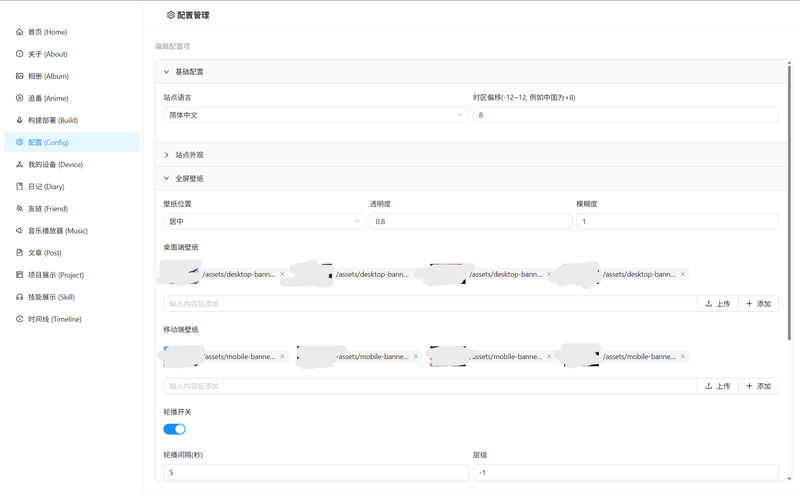Screen dimensions: 800x494
Task: Click the headphone icon beside 技能展示 (Skill)
Action: coord(19,297)
